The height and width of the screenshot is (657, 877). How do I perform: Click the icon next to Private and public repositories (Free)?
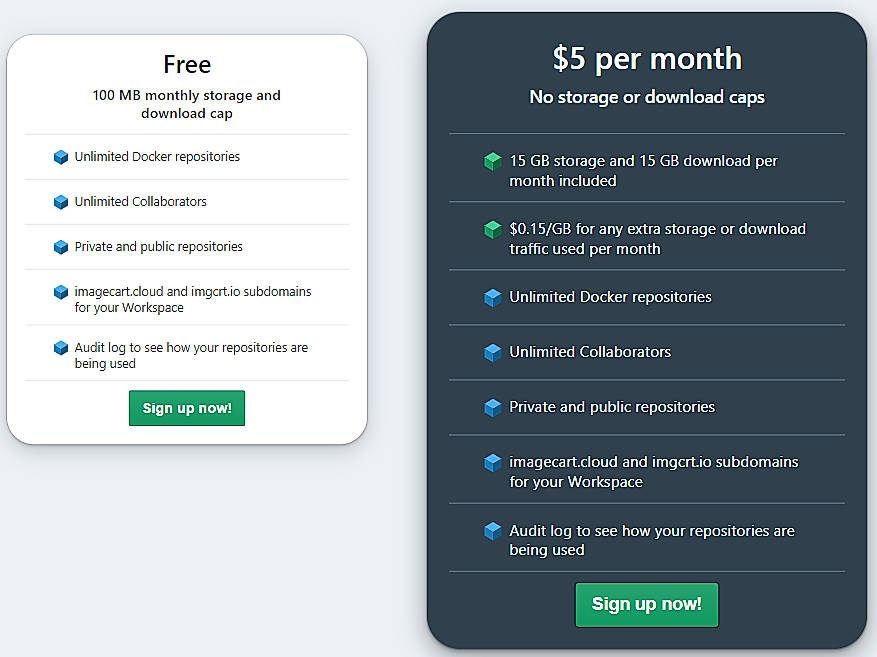[x=61, y=247]
